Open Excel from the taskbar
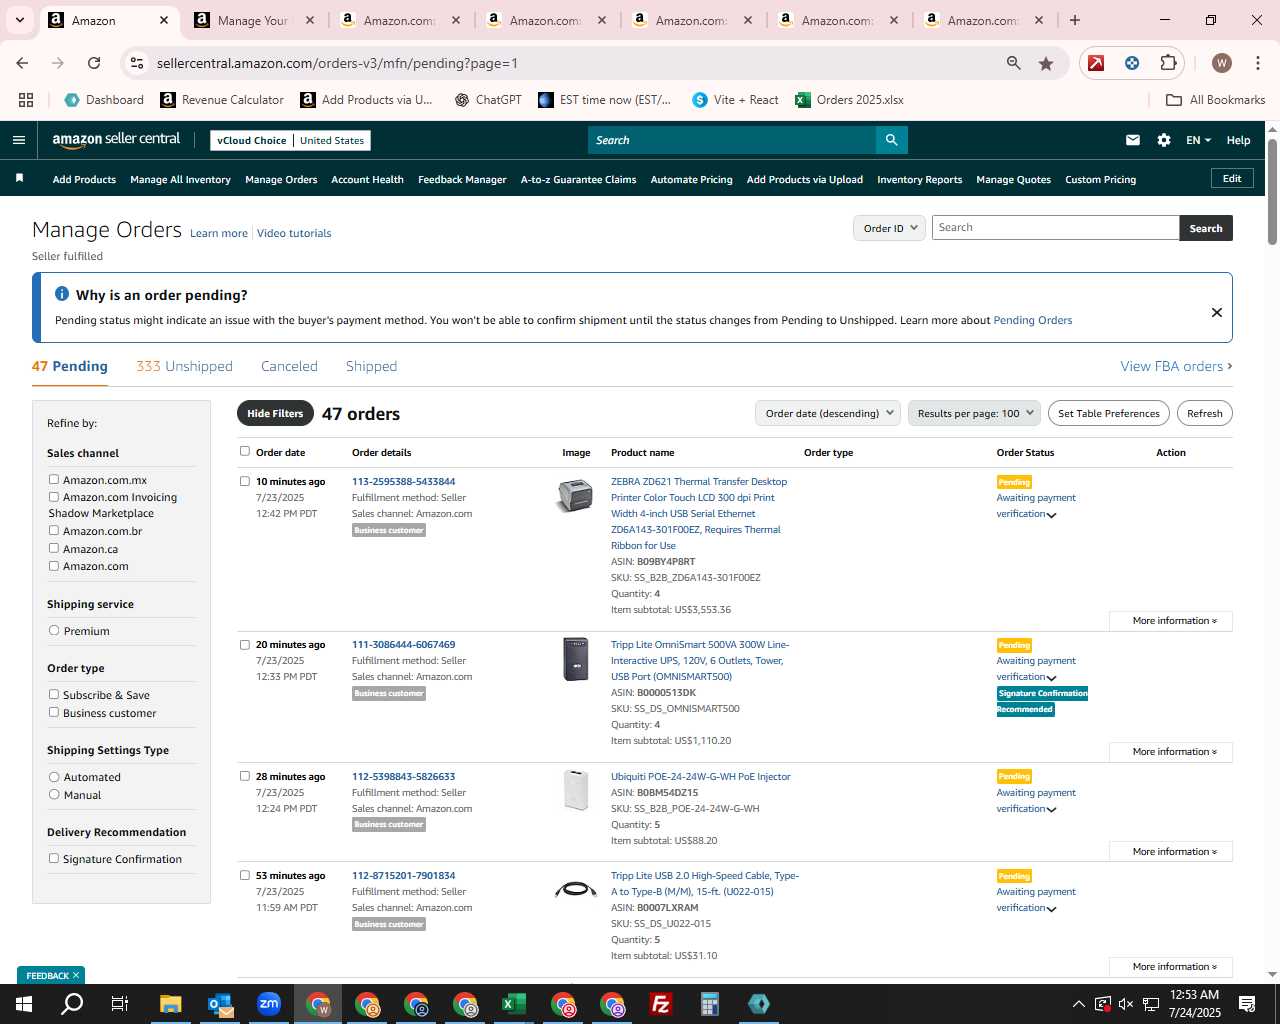The image size is (1280, 1024). 514,1004
